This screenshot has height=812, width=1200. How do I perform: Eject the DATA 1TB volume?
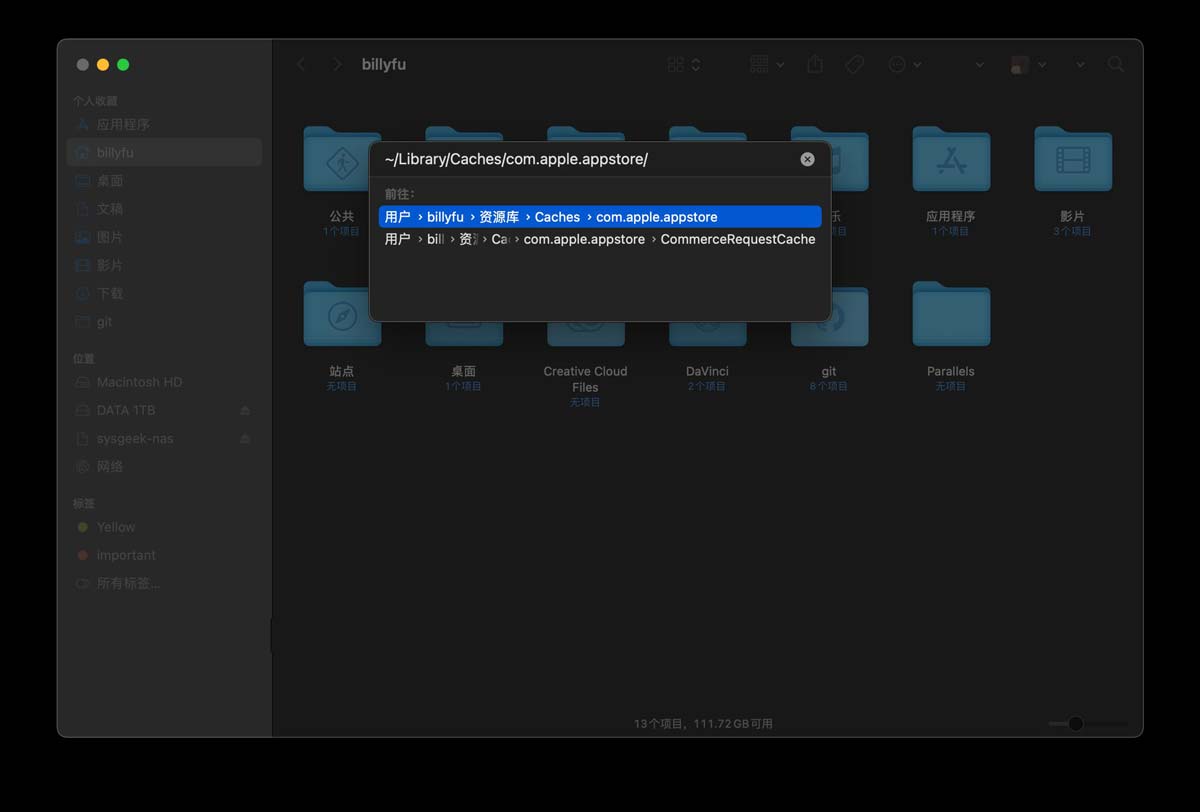click(246, 411)
